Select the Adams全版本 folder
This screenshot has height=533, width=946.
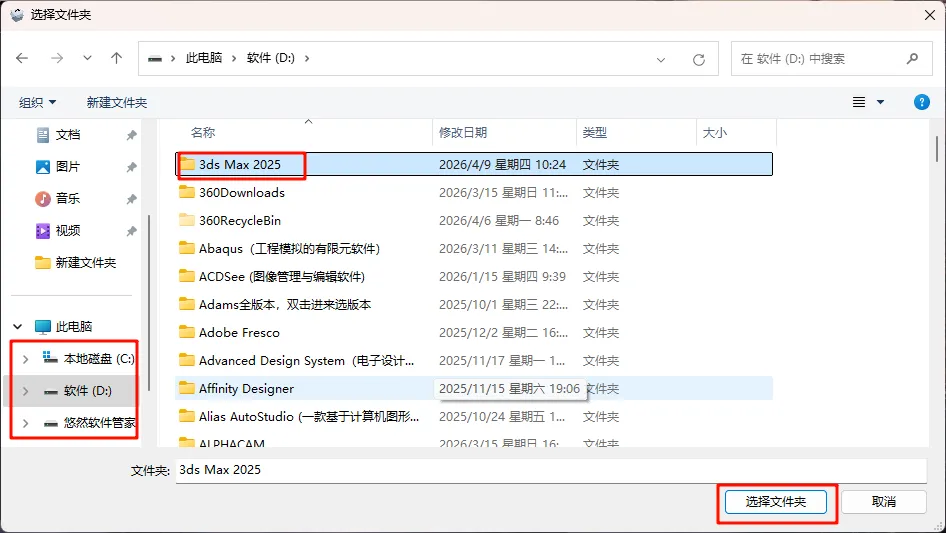(x=474, y=304)
